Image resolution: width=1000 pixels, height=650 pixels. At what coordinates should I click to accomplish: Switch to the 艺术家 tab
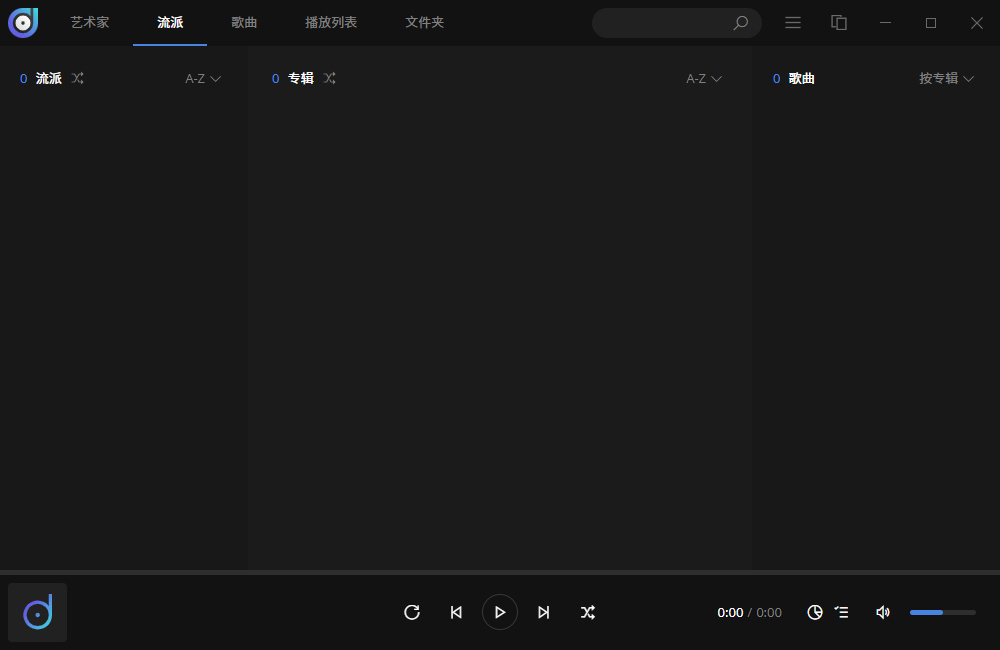(x=90, y=22)
